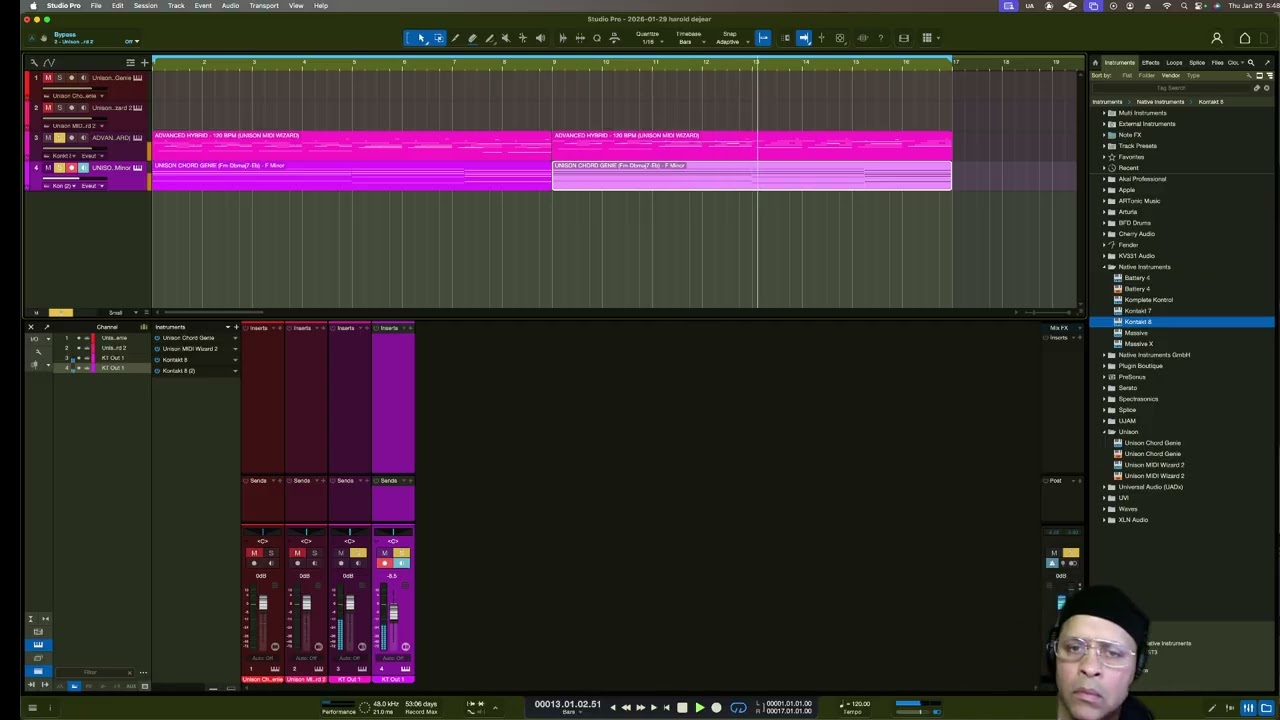Screen dimensions: 1280x720
Task: Click the wrench icon above the track list
Action: (36, 62)
